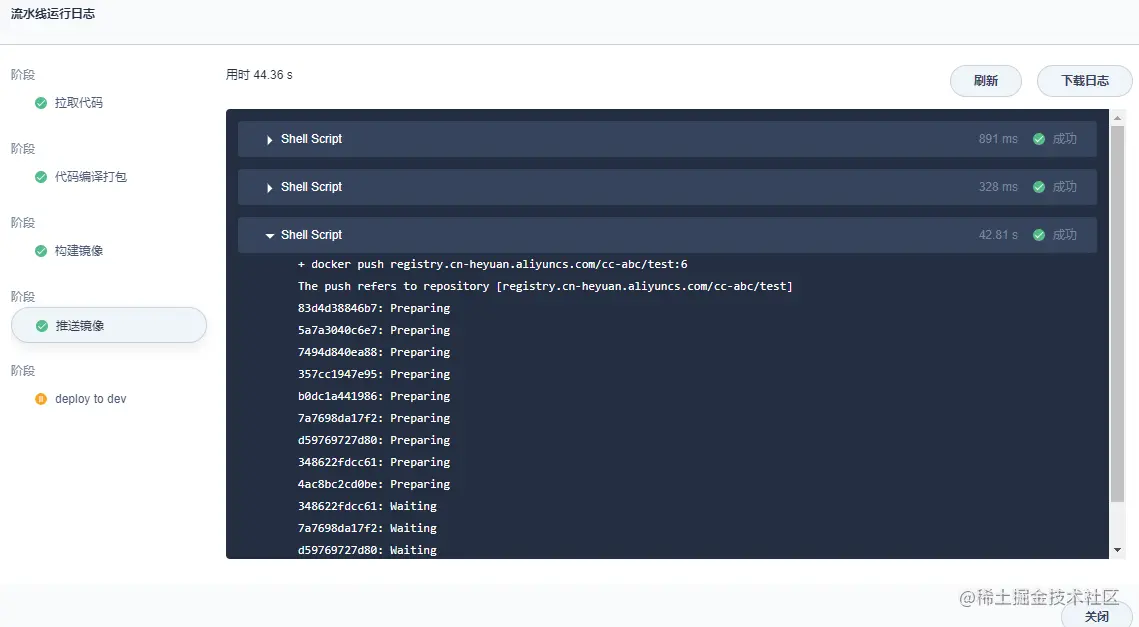1139x627 pixels.
Task: Click orange paused icon beside deploy to dev
Action: pos(41,399)
